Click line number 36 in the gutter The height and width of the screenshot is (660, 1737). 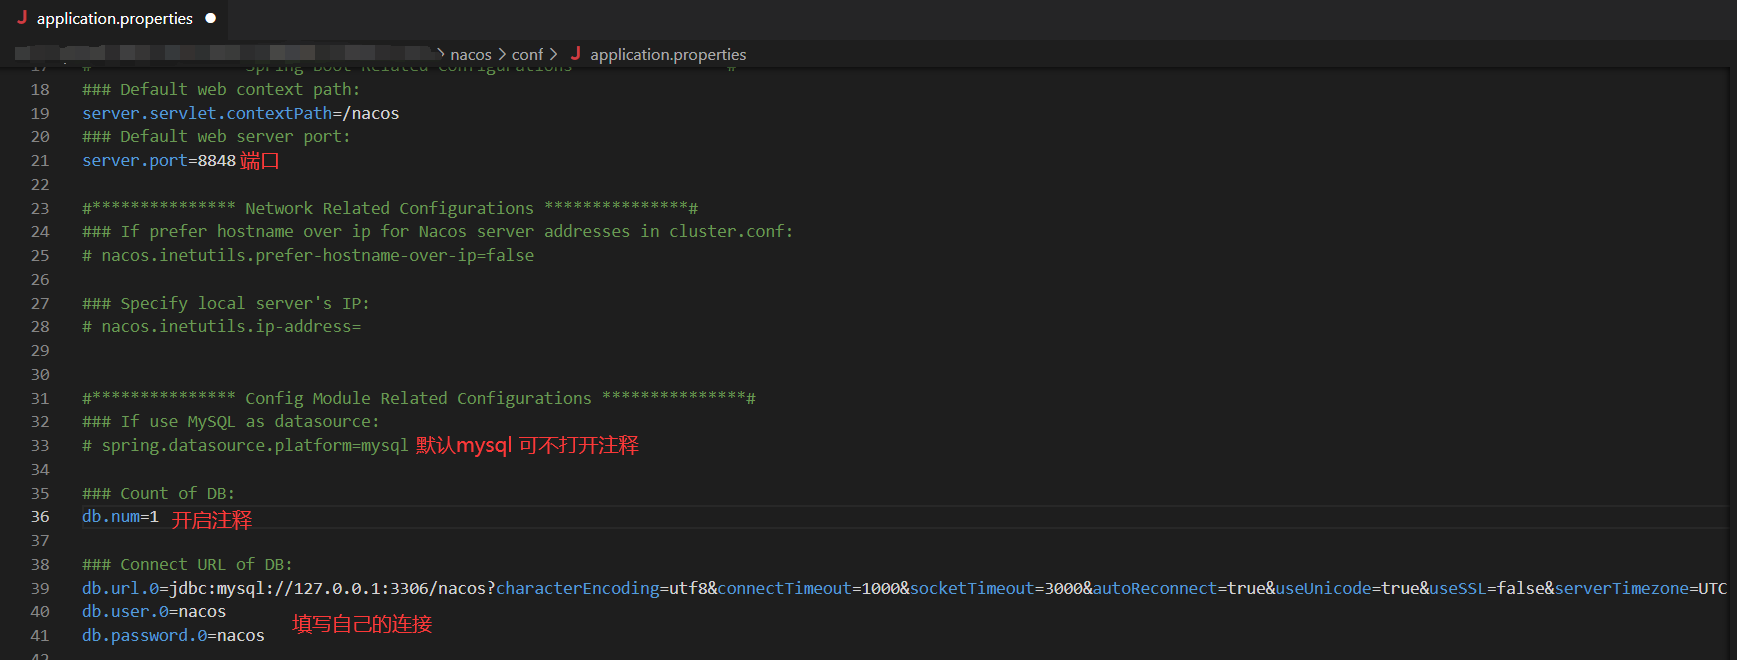(40, 517)
